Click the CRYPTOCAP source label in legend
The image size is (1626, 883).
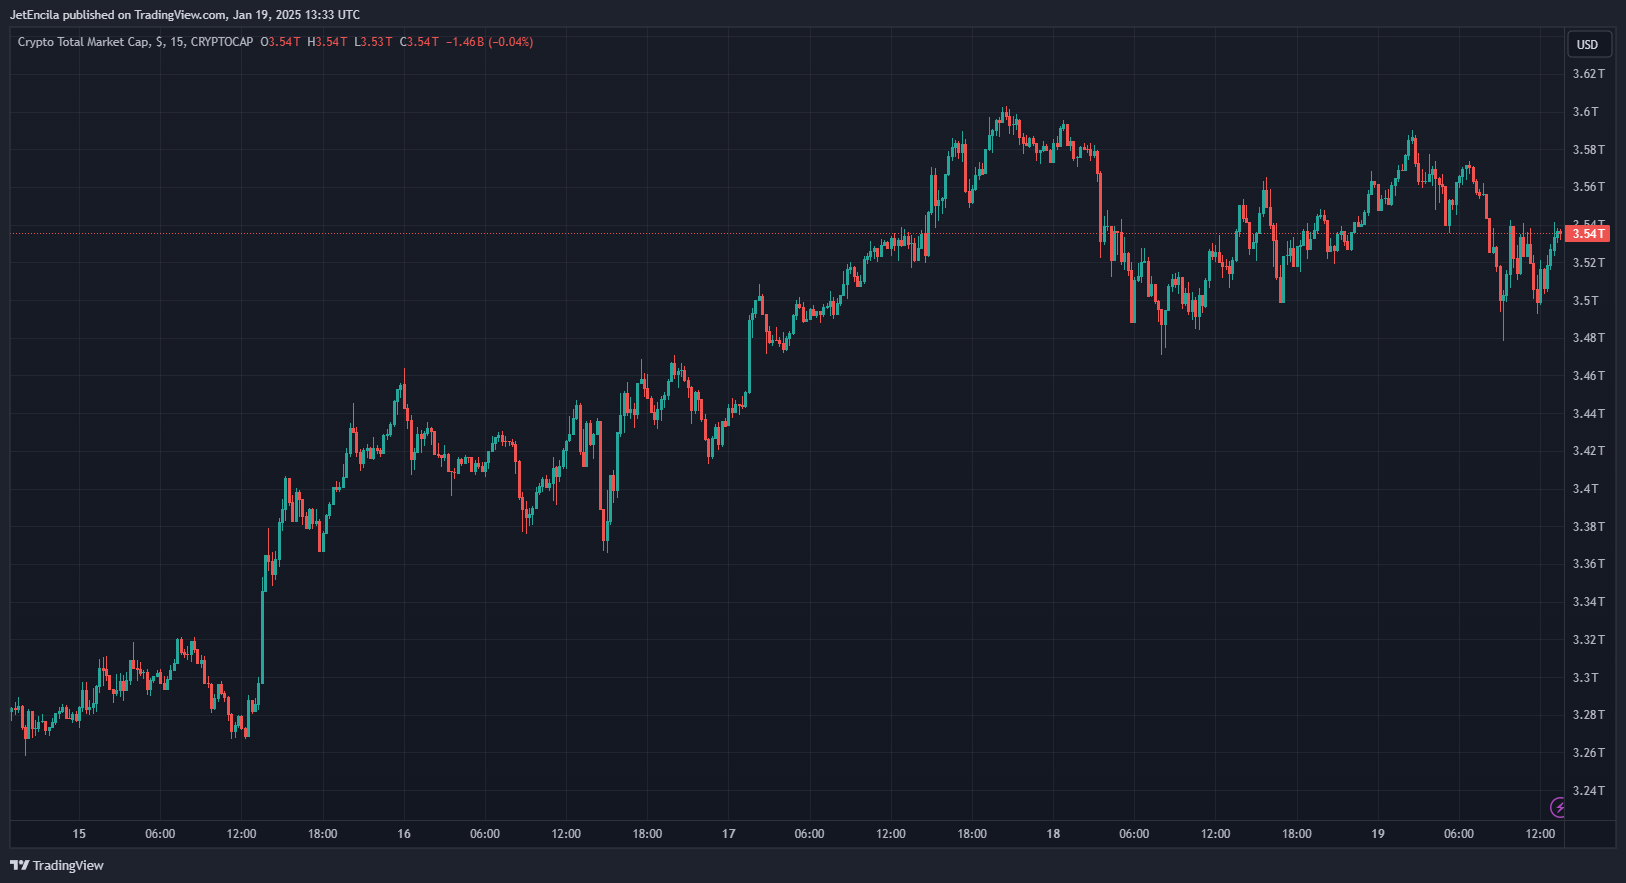pyautogui.click(x=222, y=42)
